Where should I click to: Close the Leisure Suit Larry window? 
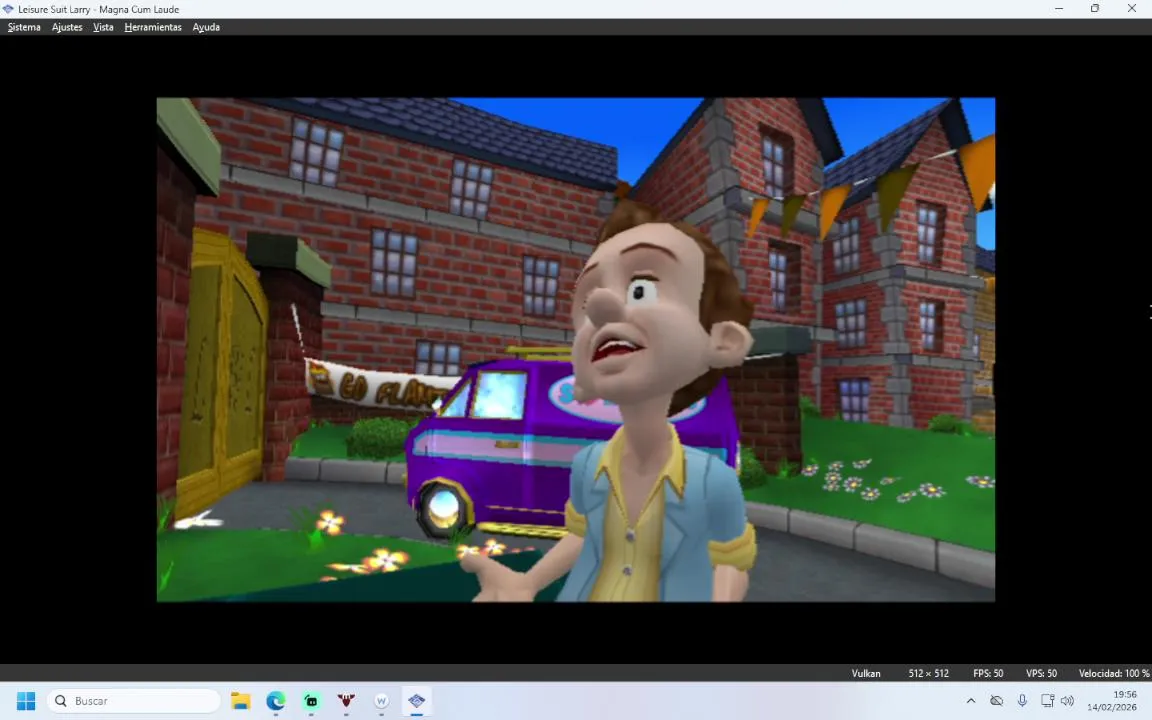click(1131, 9)
